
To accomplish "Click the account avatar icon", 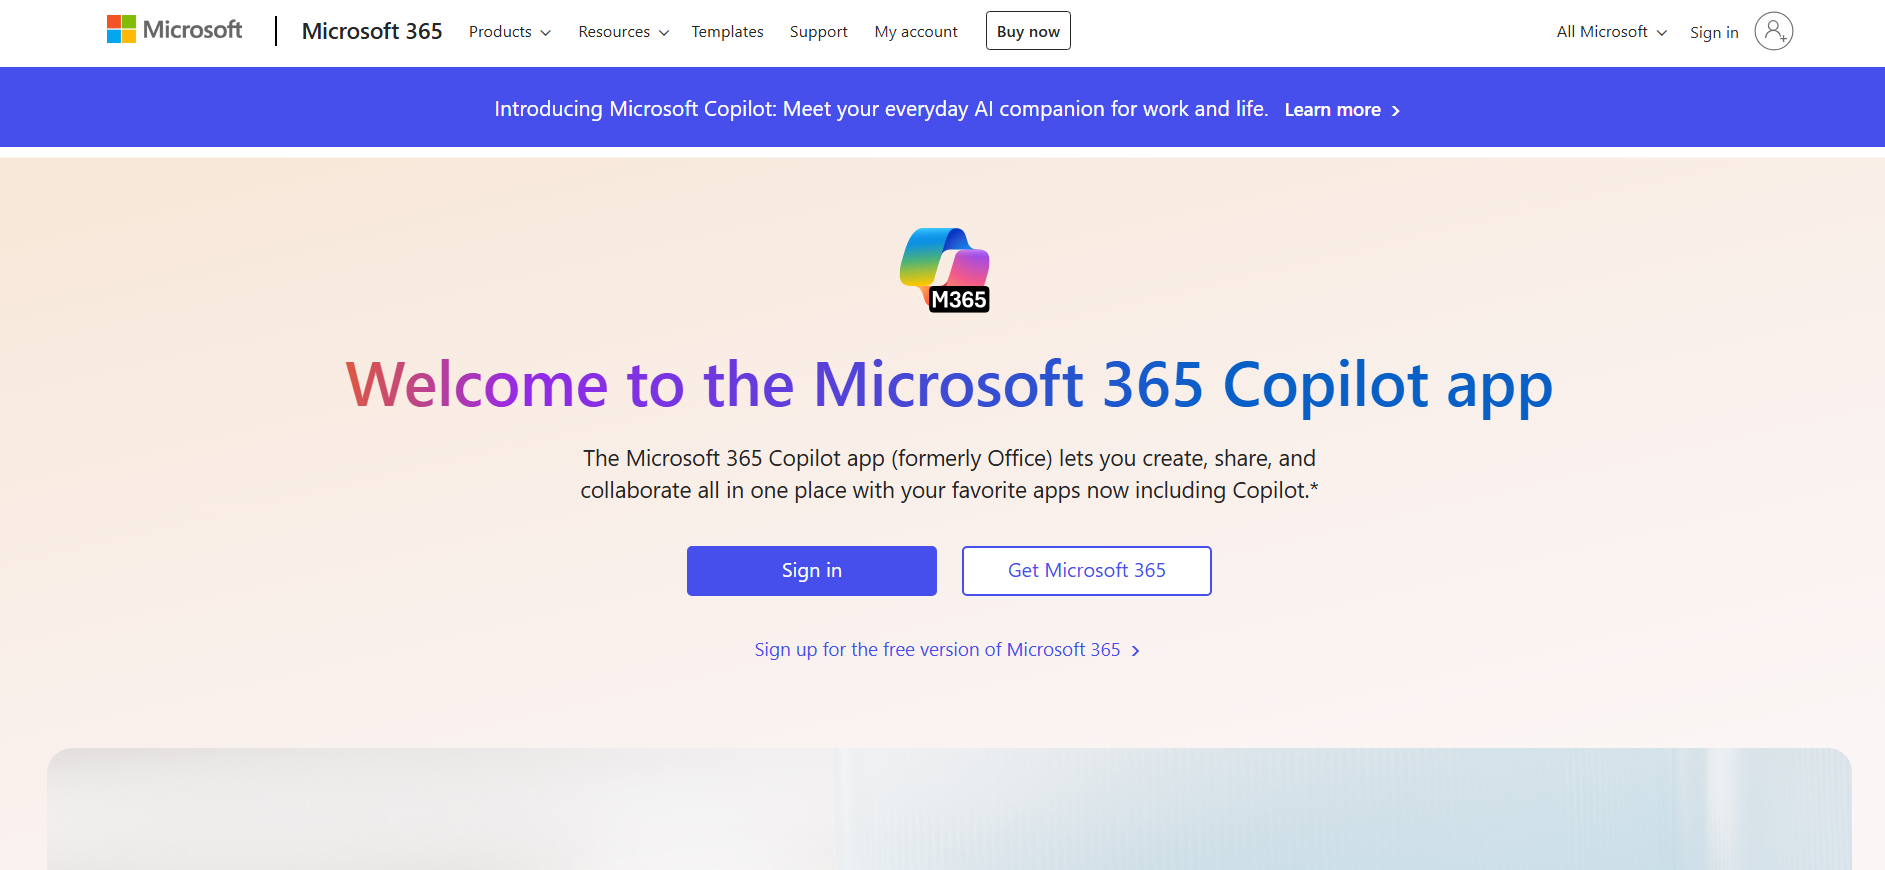I will 1773,31.
